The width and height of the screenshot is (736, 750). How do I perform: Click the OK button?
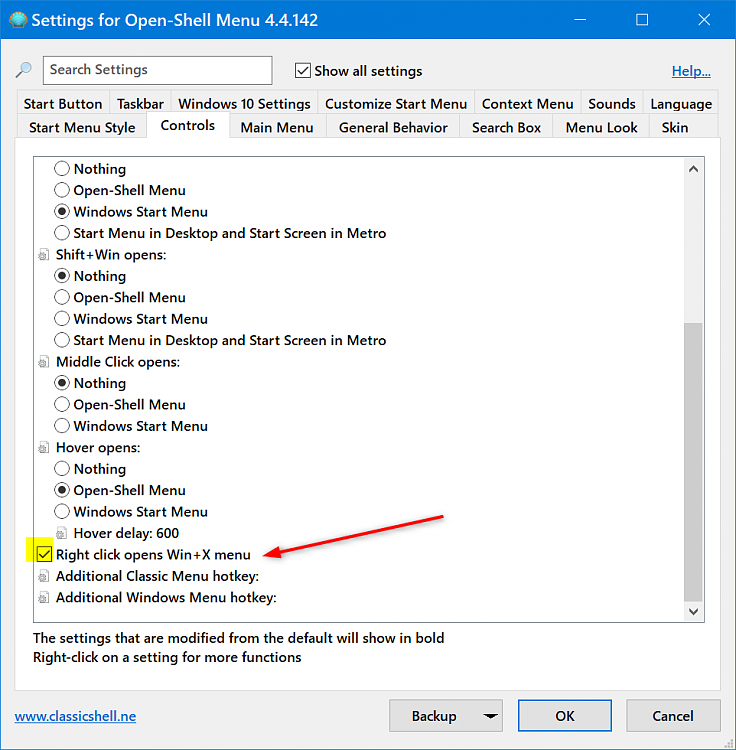click(565, 716)
